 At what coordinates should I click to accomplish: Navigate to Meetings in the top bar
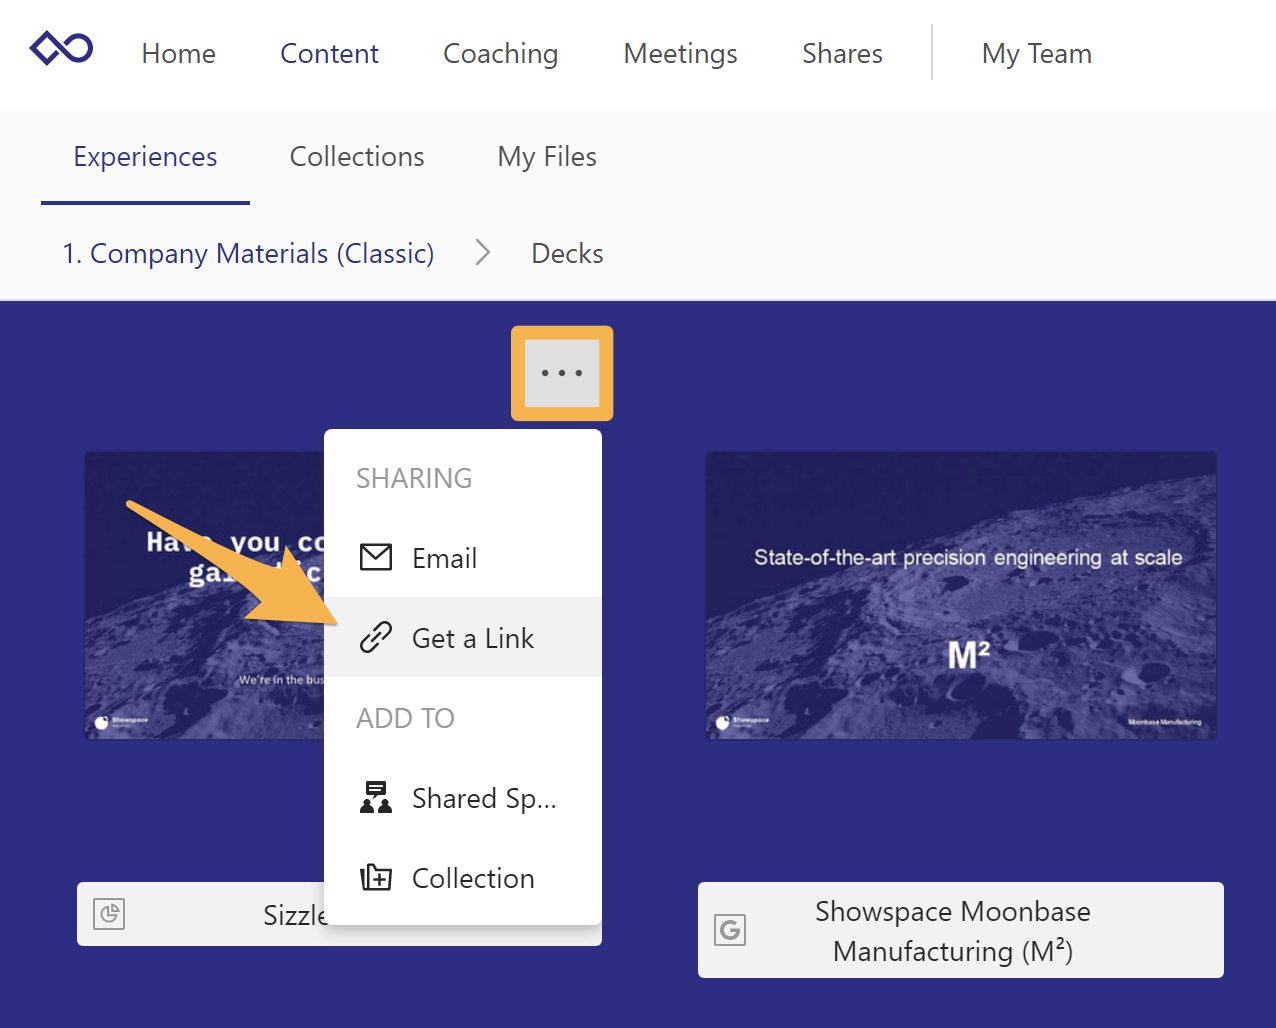tap(679, 54)
